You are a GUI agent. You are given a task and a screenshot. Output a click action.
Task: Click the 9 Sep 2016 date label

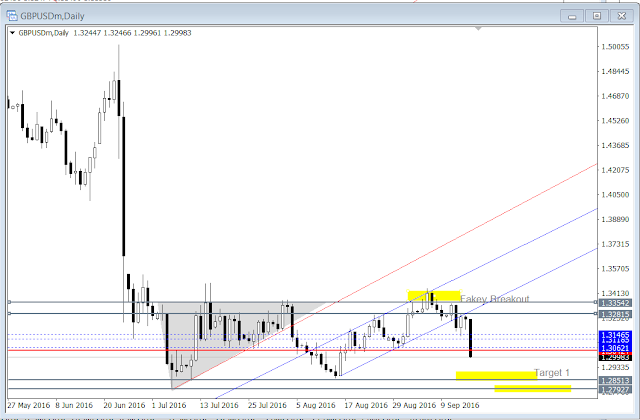(x=460, y=405)
